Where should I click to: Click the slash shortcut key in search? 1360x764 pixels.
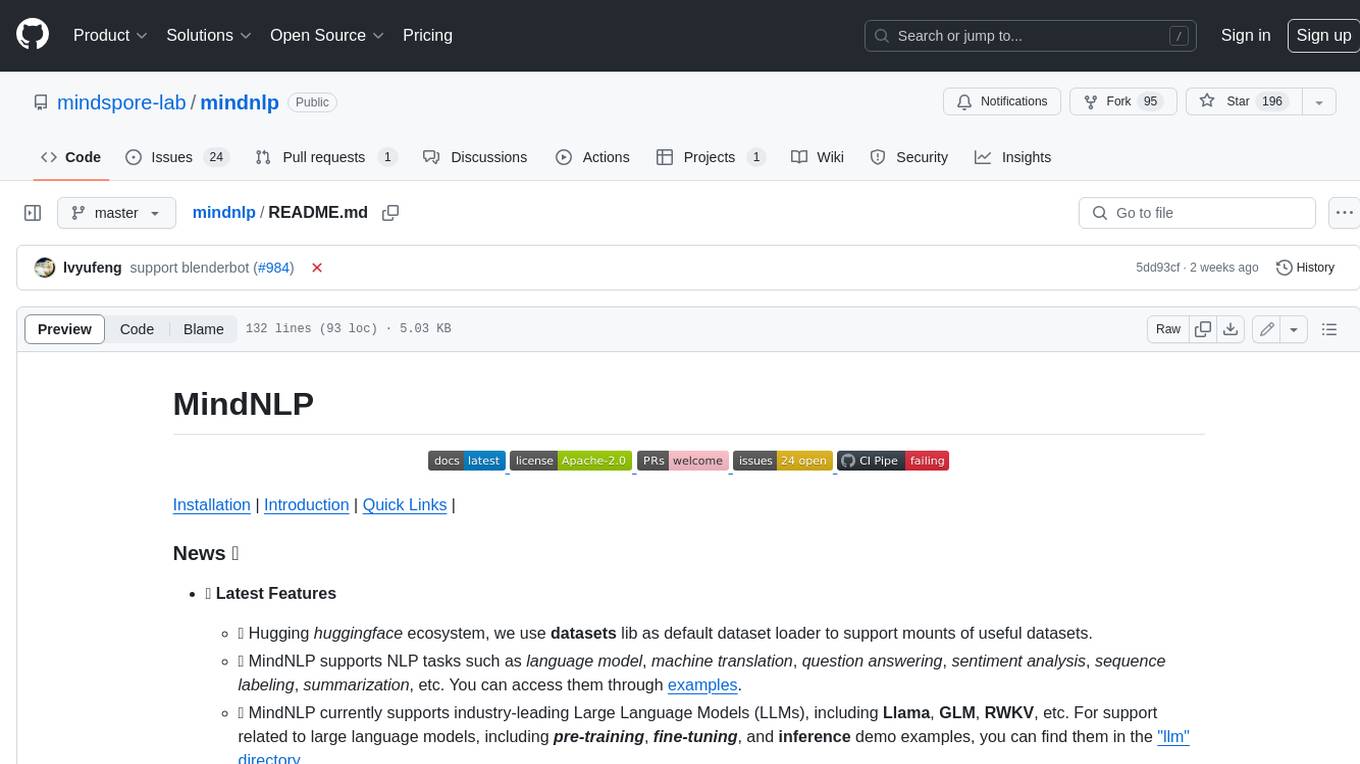point(1180,36)
